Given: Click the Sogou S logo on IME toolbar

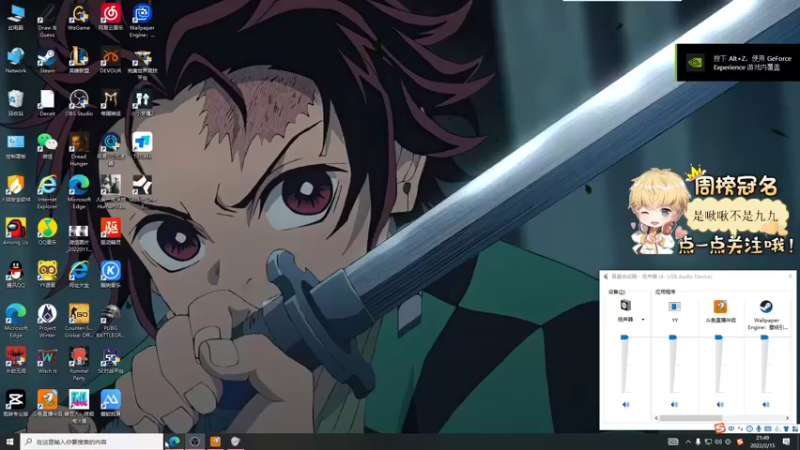Looking at the screenshot, I should (x=720, y=428).
